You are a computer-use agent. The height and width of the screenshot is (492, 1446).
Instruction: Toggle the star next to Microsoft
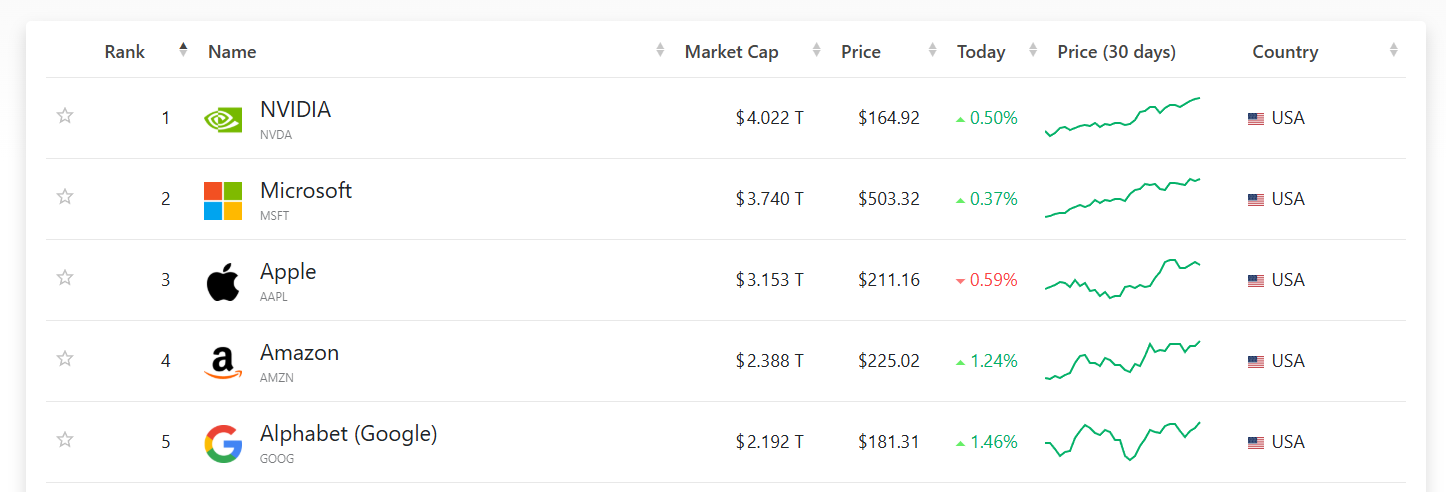pos(65,196)
